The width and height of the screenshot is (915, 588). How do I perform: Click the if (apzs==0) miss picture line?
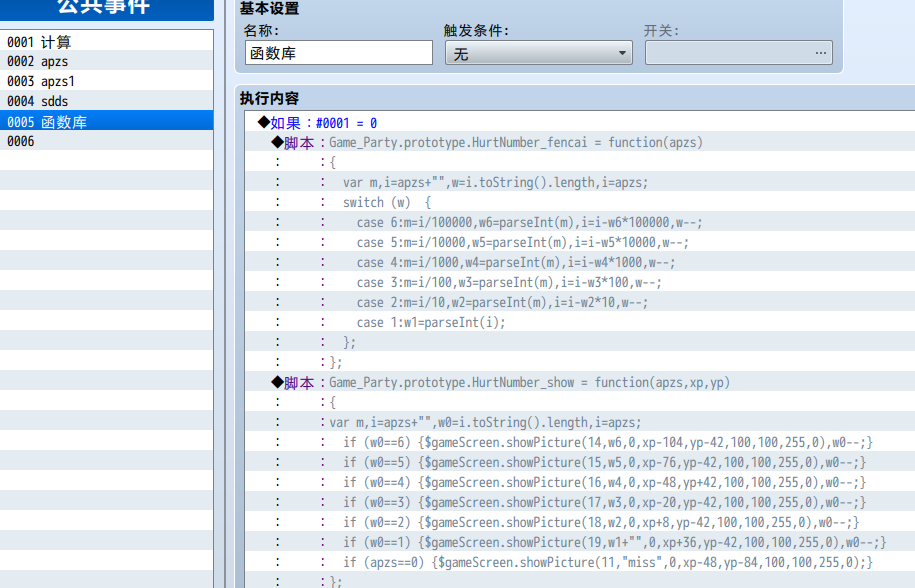pos(580,562)
